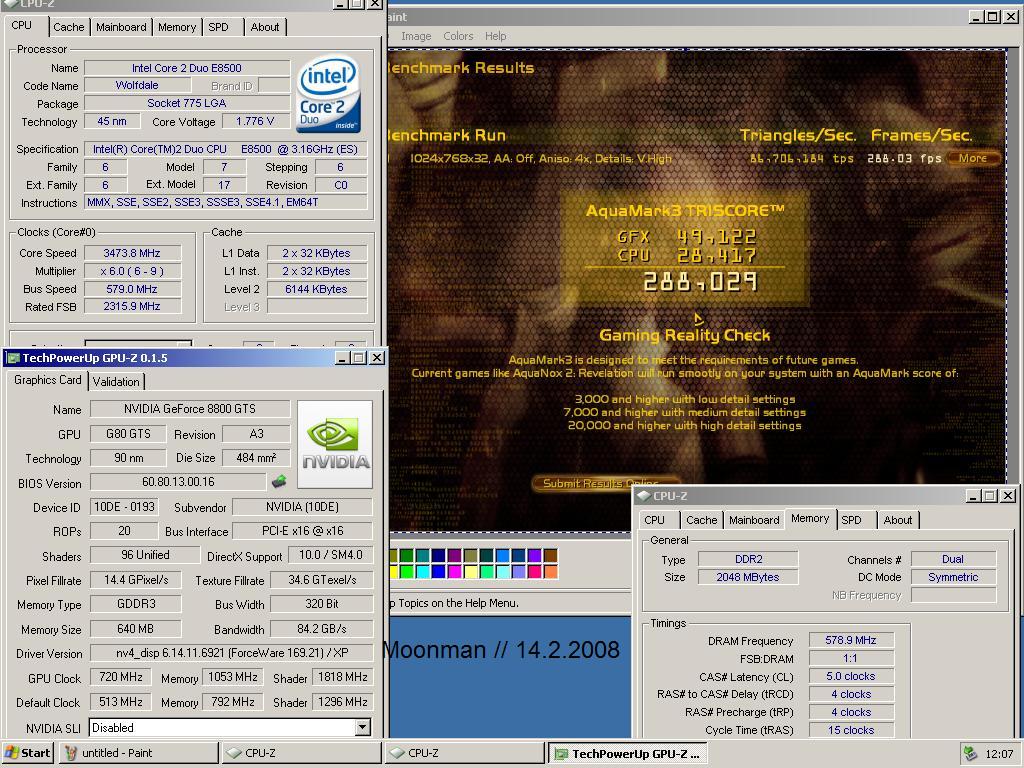Image resolution: width=1024 pixels, height=768 pixels.
Task: Open the Mainboard tab in the top CPU-Z window
Action: coord(121,27)
